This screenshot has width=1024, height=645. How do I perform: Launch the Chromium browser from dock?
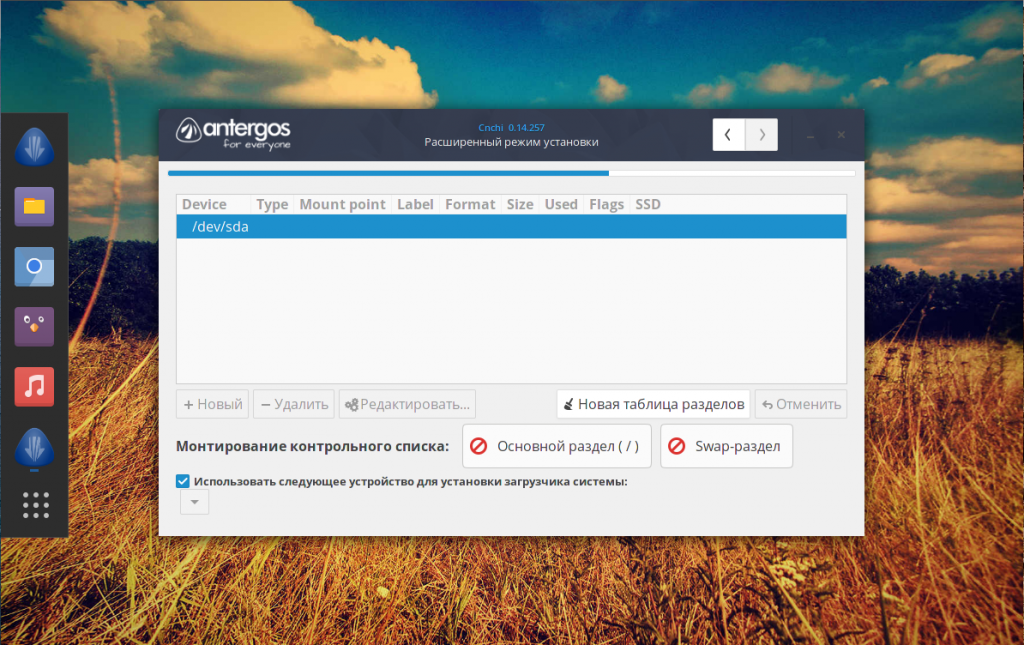point(34,266)
